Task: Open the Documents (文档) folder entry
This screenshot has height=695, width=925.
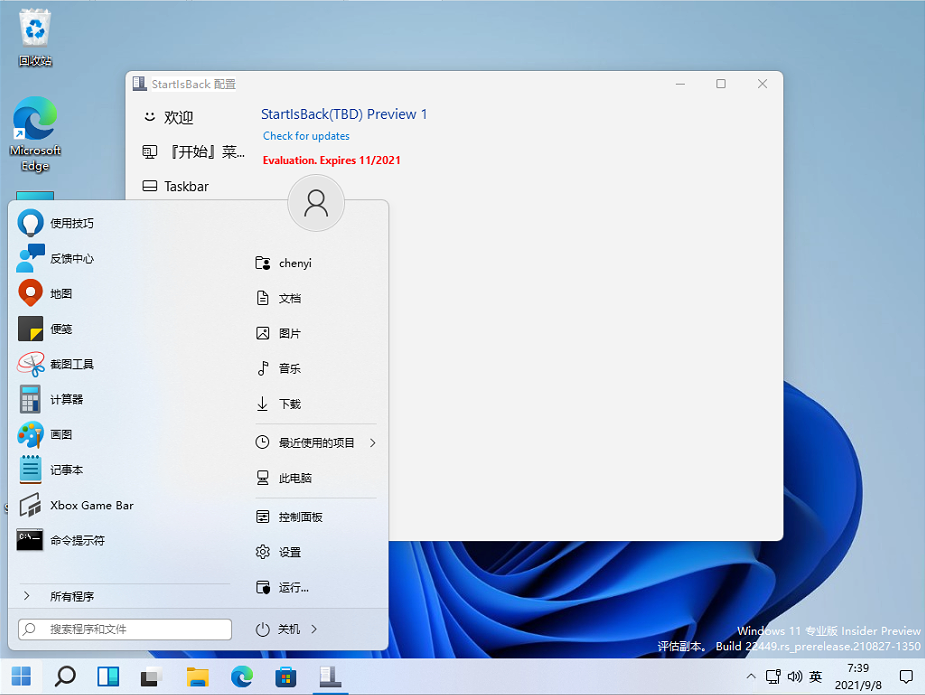Action: tap(289, 298)
